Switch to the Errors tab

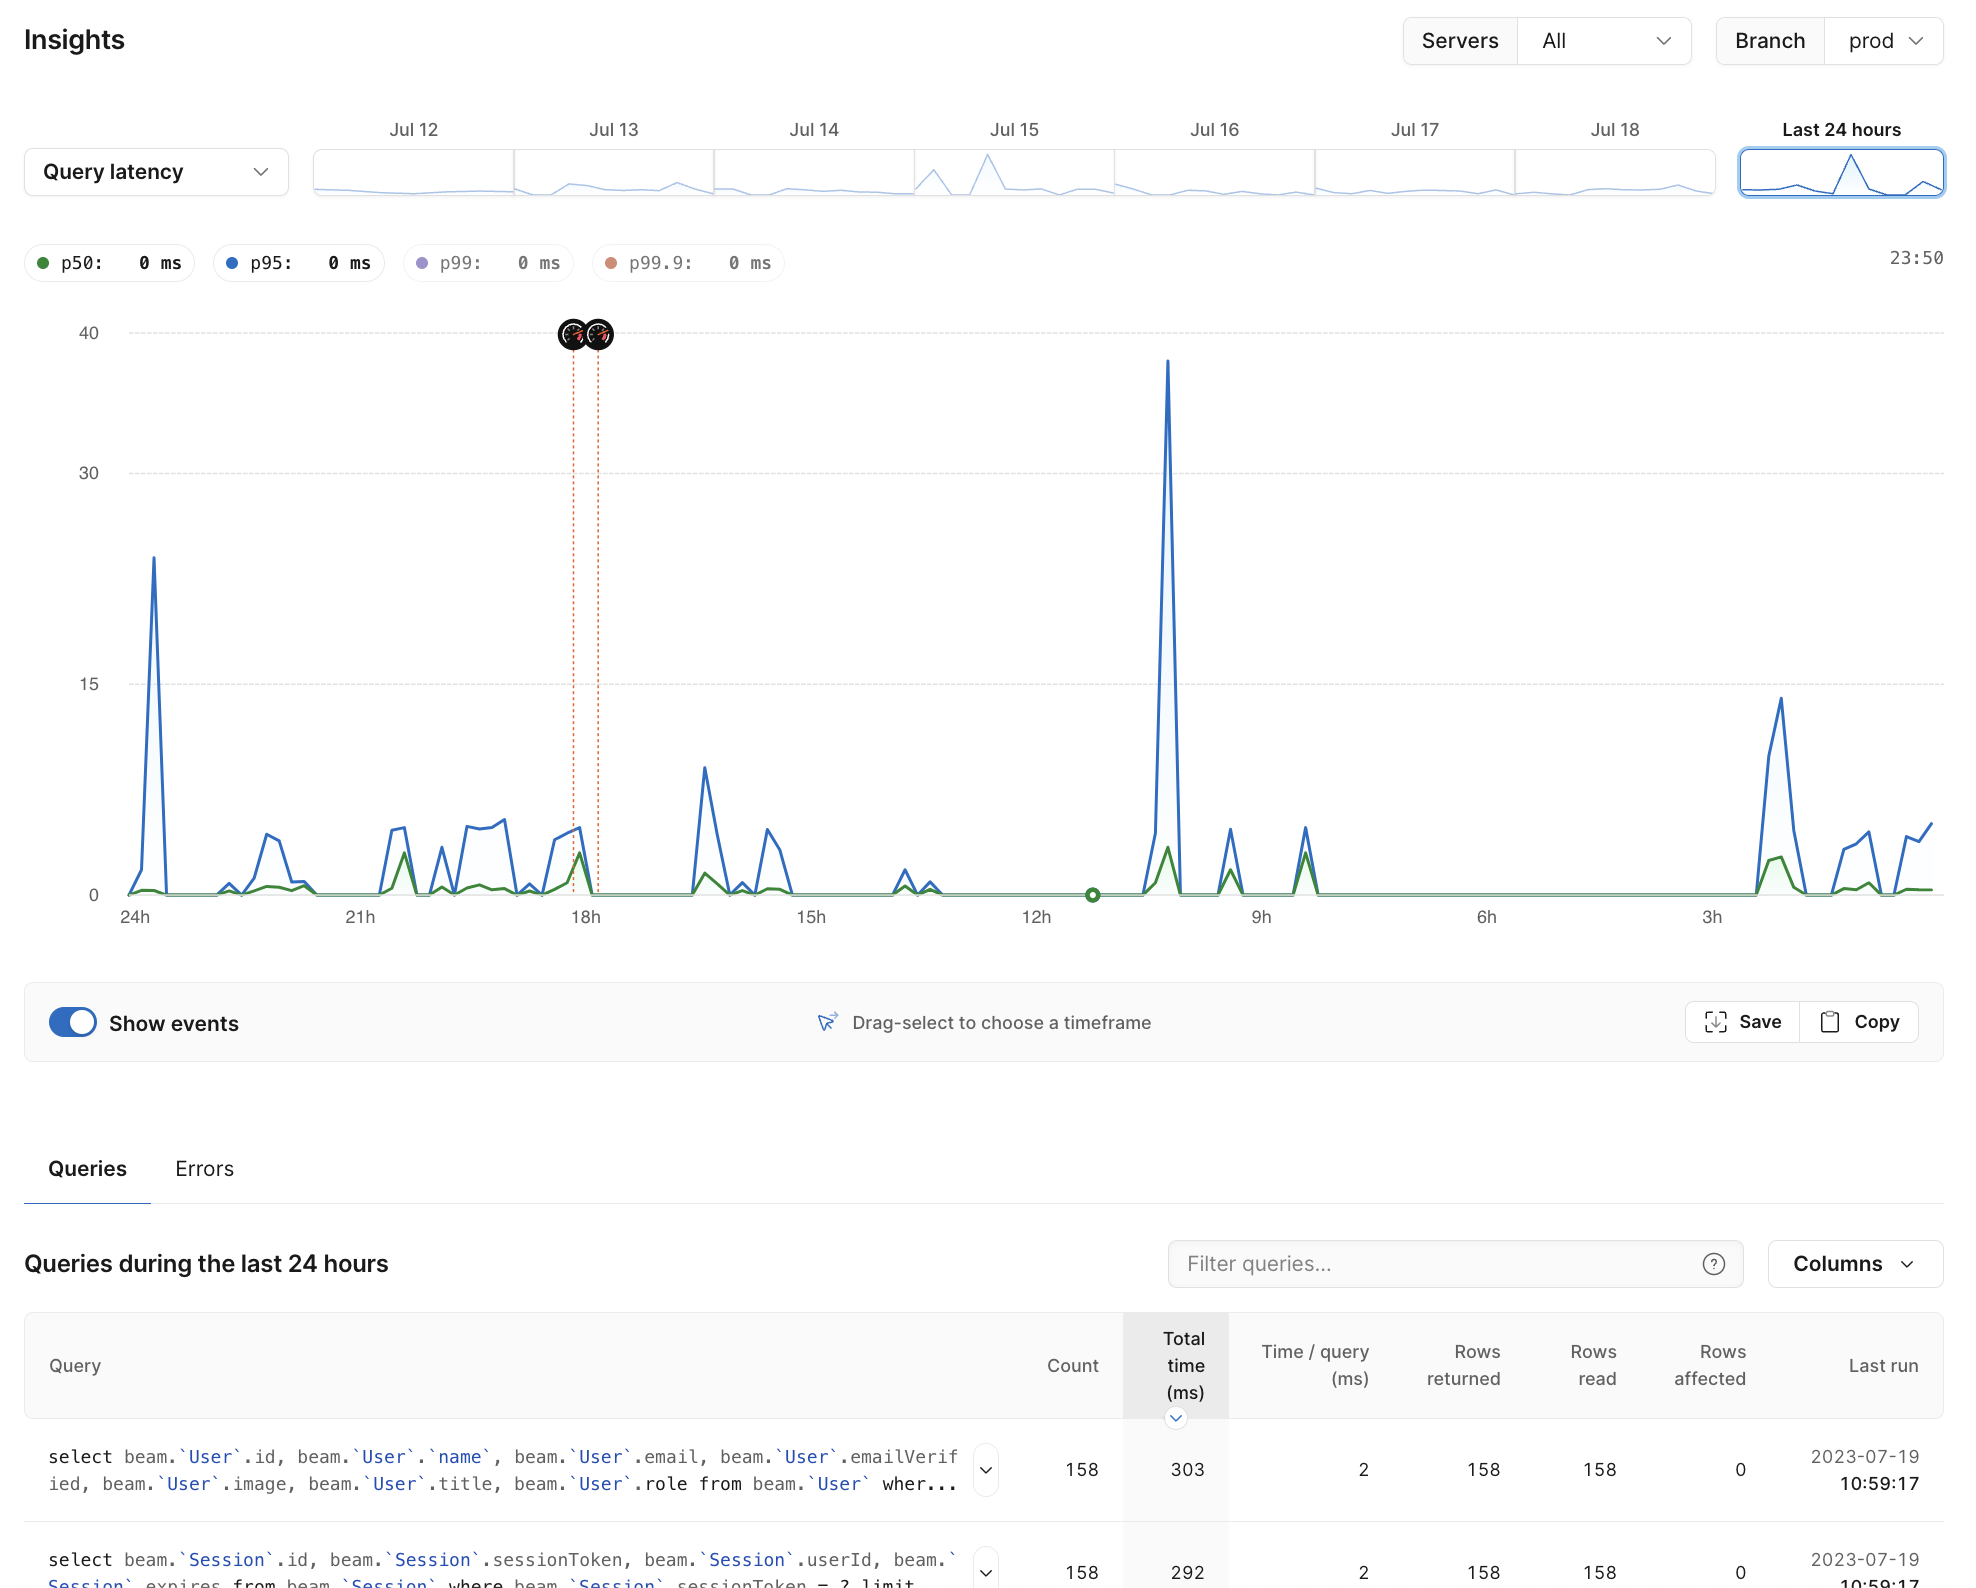tap(206, 1168)
